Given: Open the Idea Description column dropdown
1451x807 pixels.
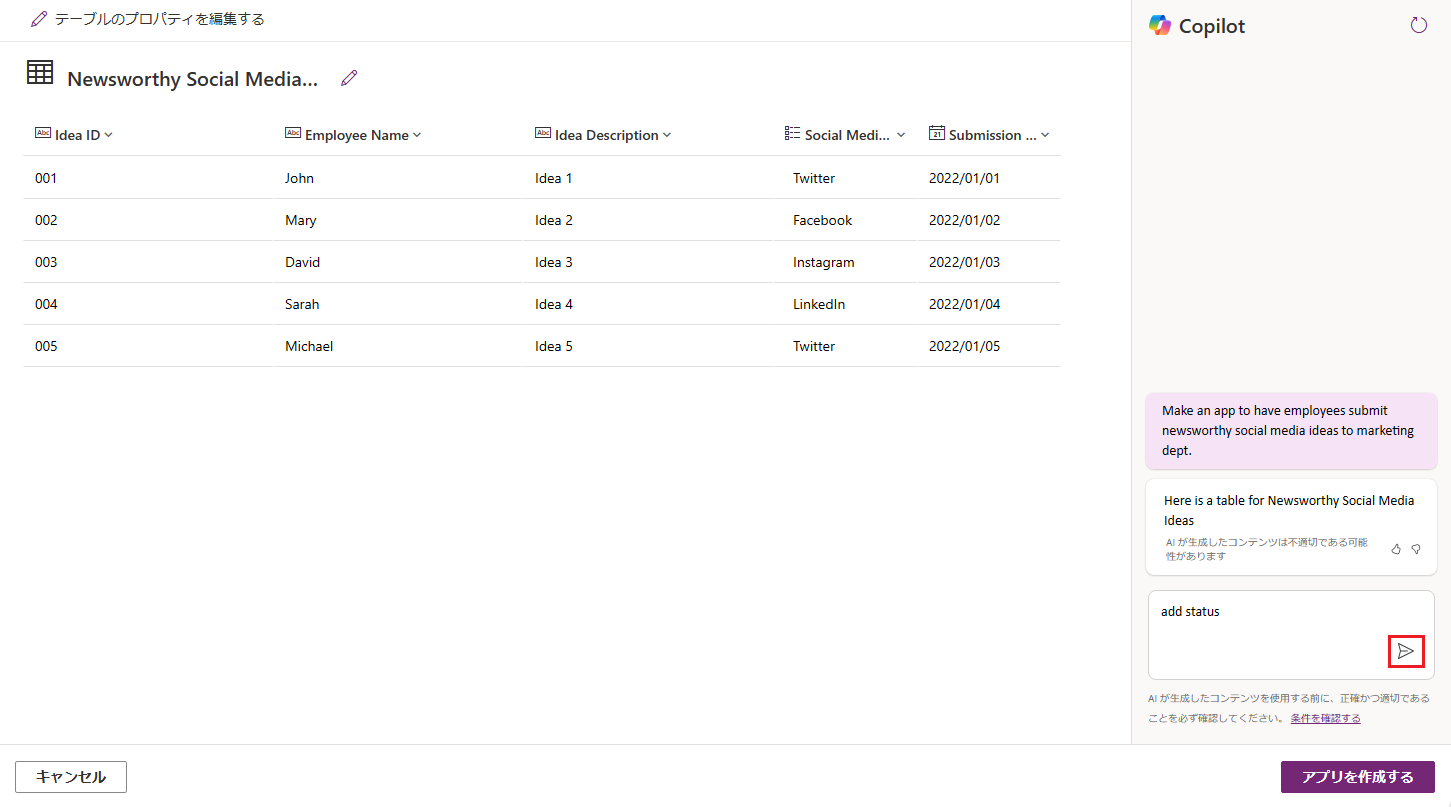Looking at the screenshot, I should tap(667, 135).
